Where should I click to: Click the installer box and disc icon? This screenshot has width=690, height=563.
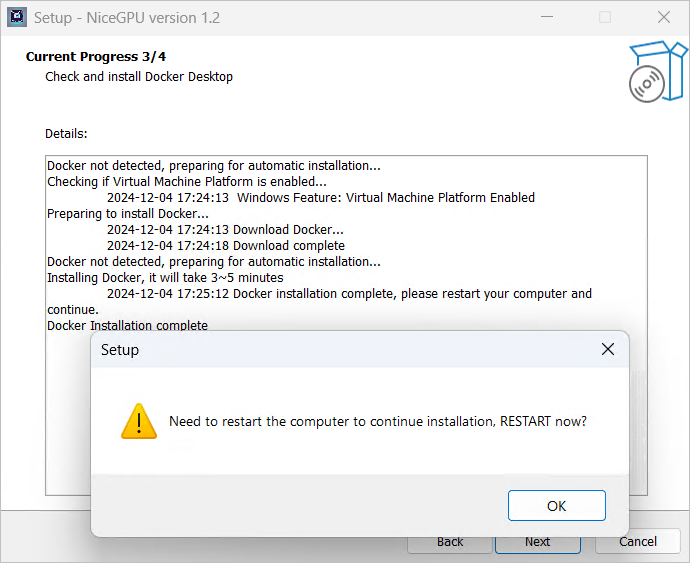pyautogui.click(x=658, y=72)
